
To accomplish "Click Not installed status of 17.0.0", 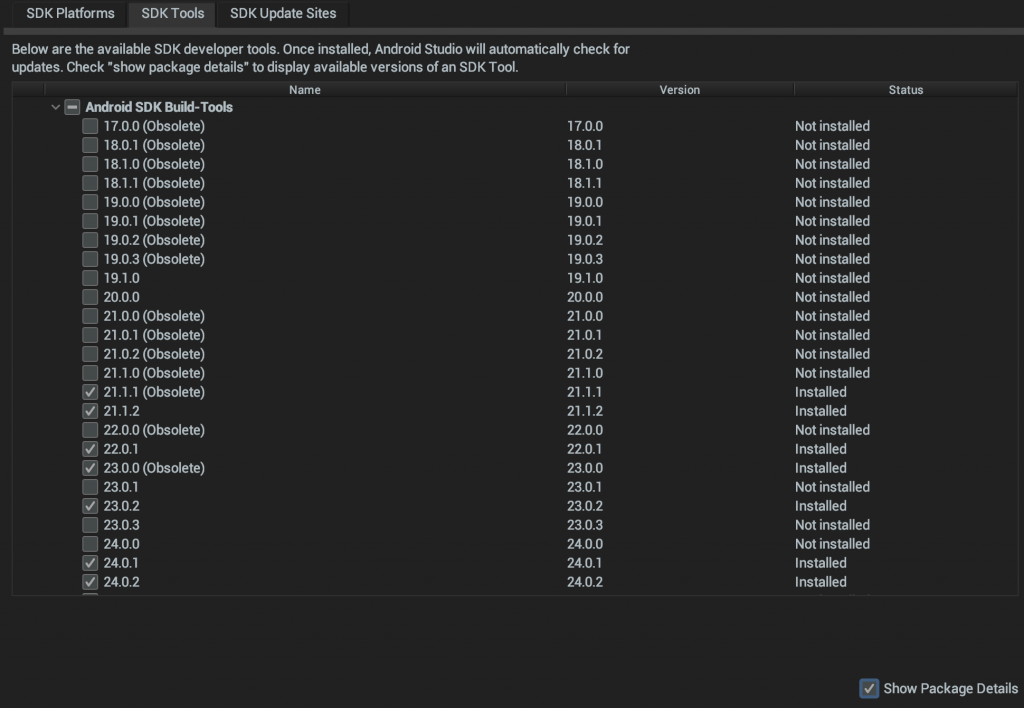I will click(833, 126).
